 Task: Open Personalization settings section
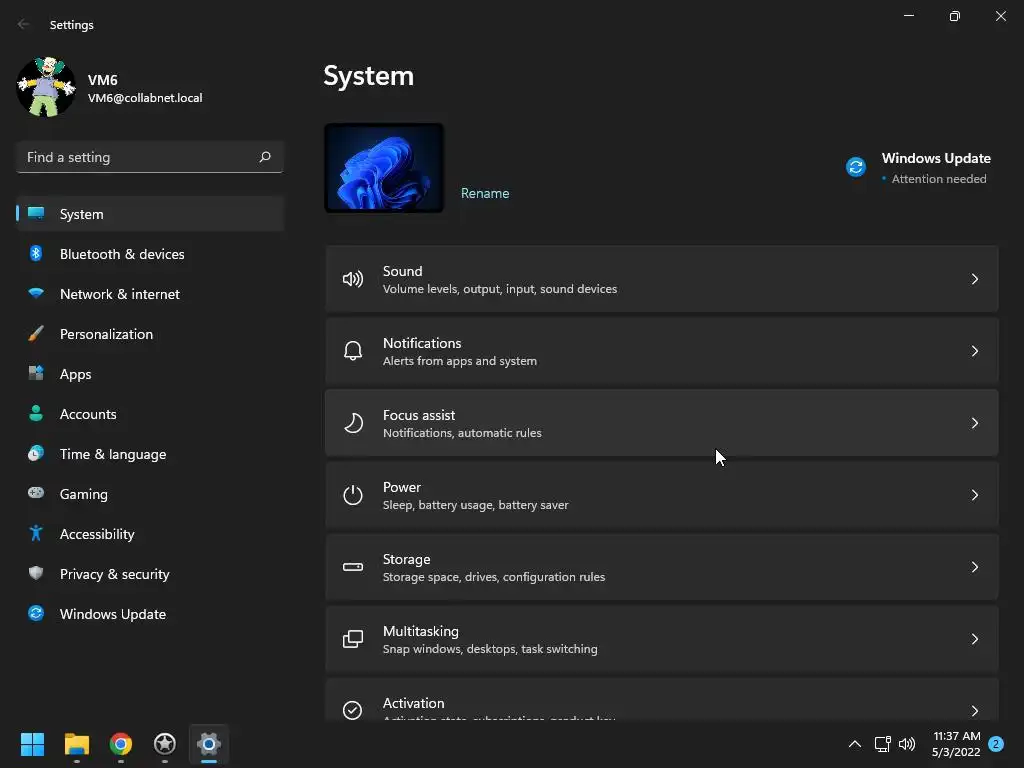150,334
